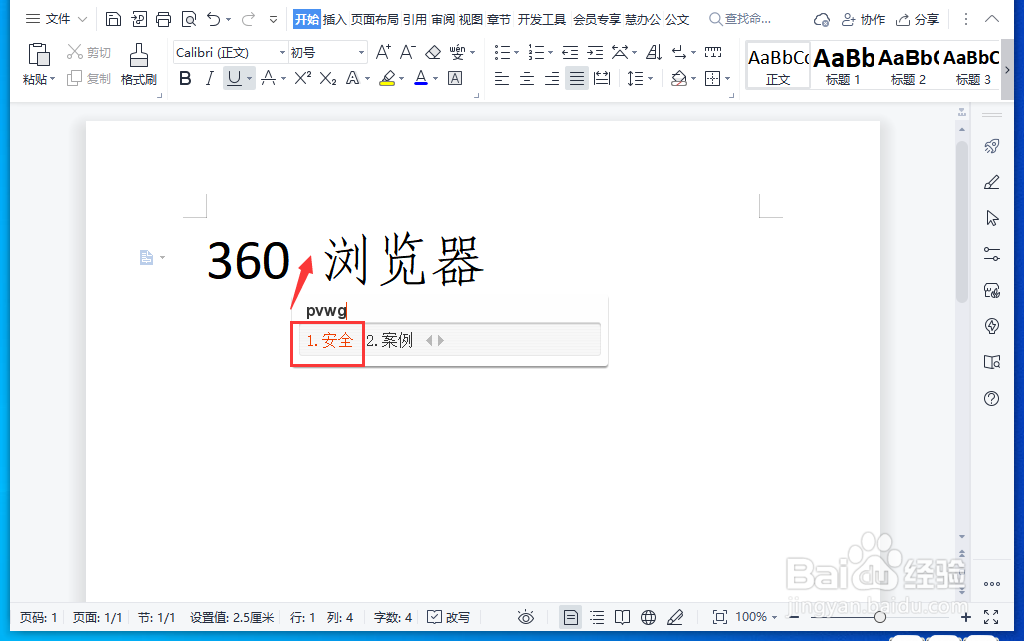Click the 分享 button
Viewport: 1024px width, 641px height.
tap(917, 20)
